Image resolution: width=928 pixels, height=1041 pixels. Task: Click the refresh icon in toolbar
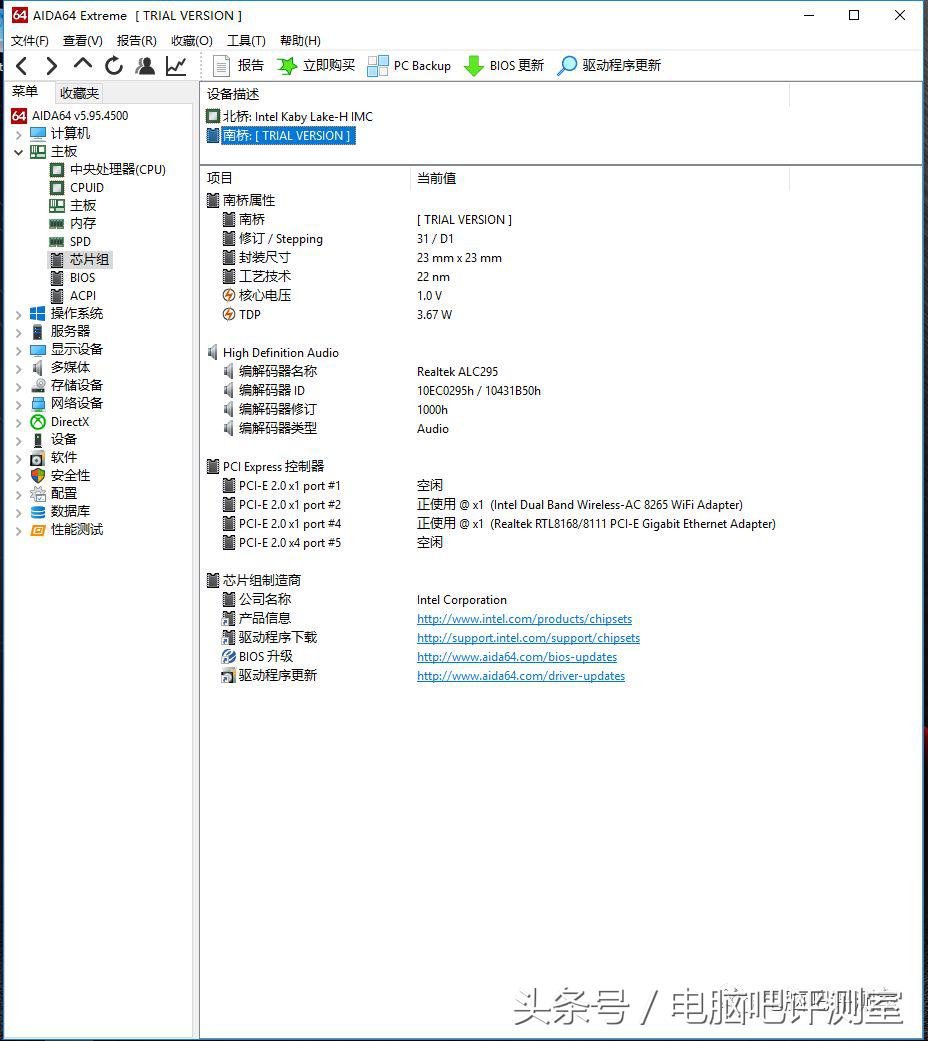(x=114, y=66)
